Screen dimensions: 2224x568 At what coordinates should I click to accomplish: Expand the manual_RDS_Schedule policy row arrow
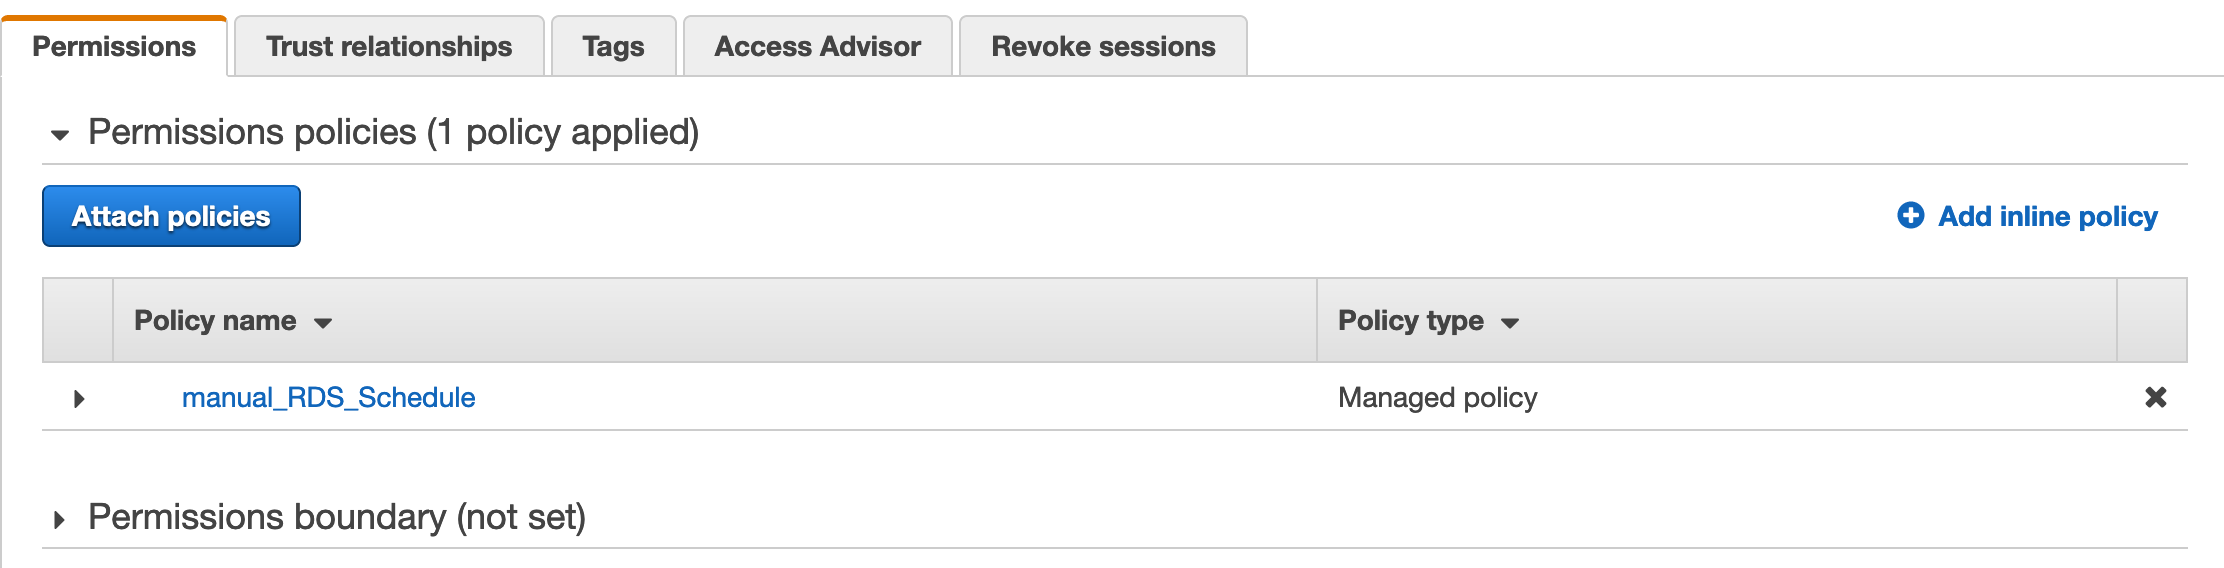[x=79, y=399]
